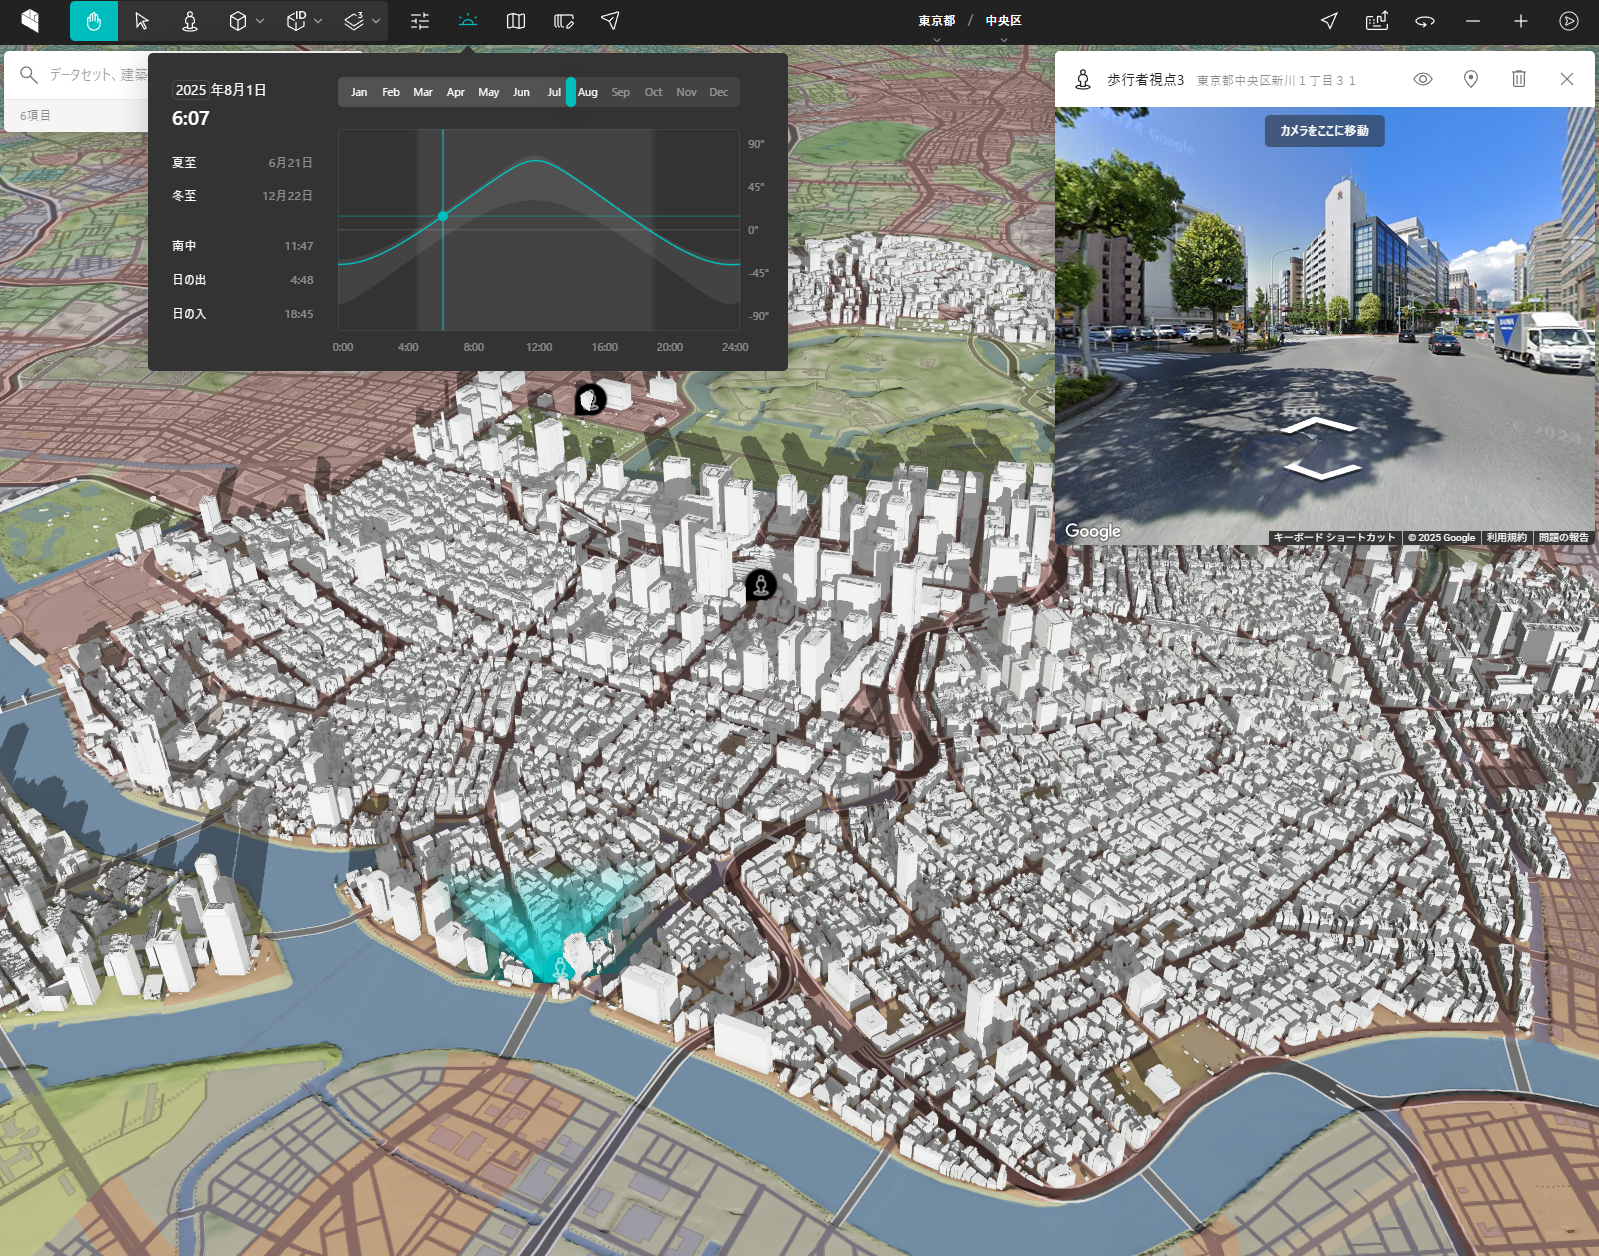Select Jan on month bar
Image resolution: width=1599 pixels, height=1256 pixels.
pos(359,92)
